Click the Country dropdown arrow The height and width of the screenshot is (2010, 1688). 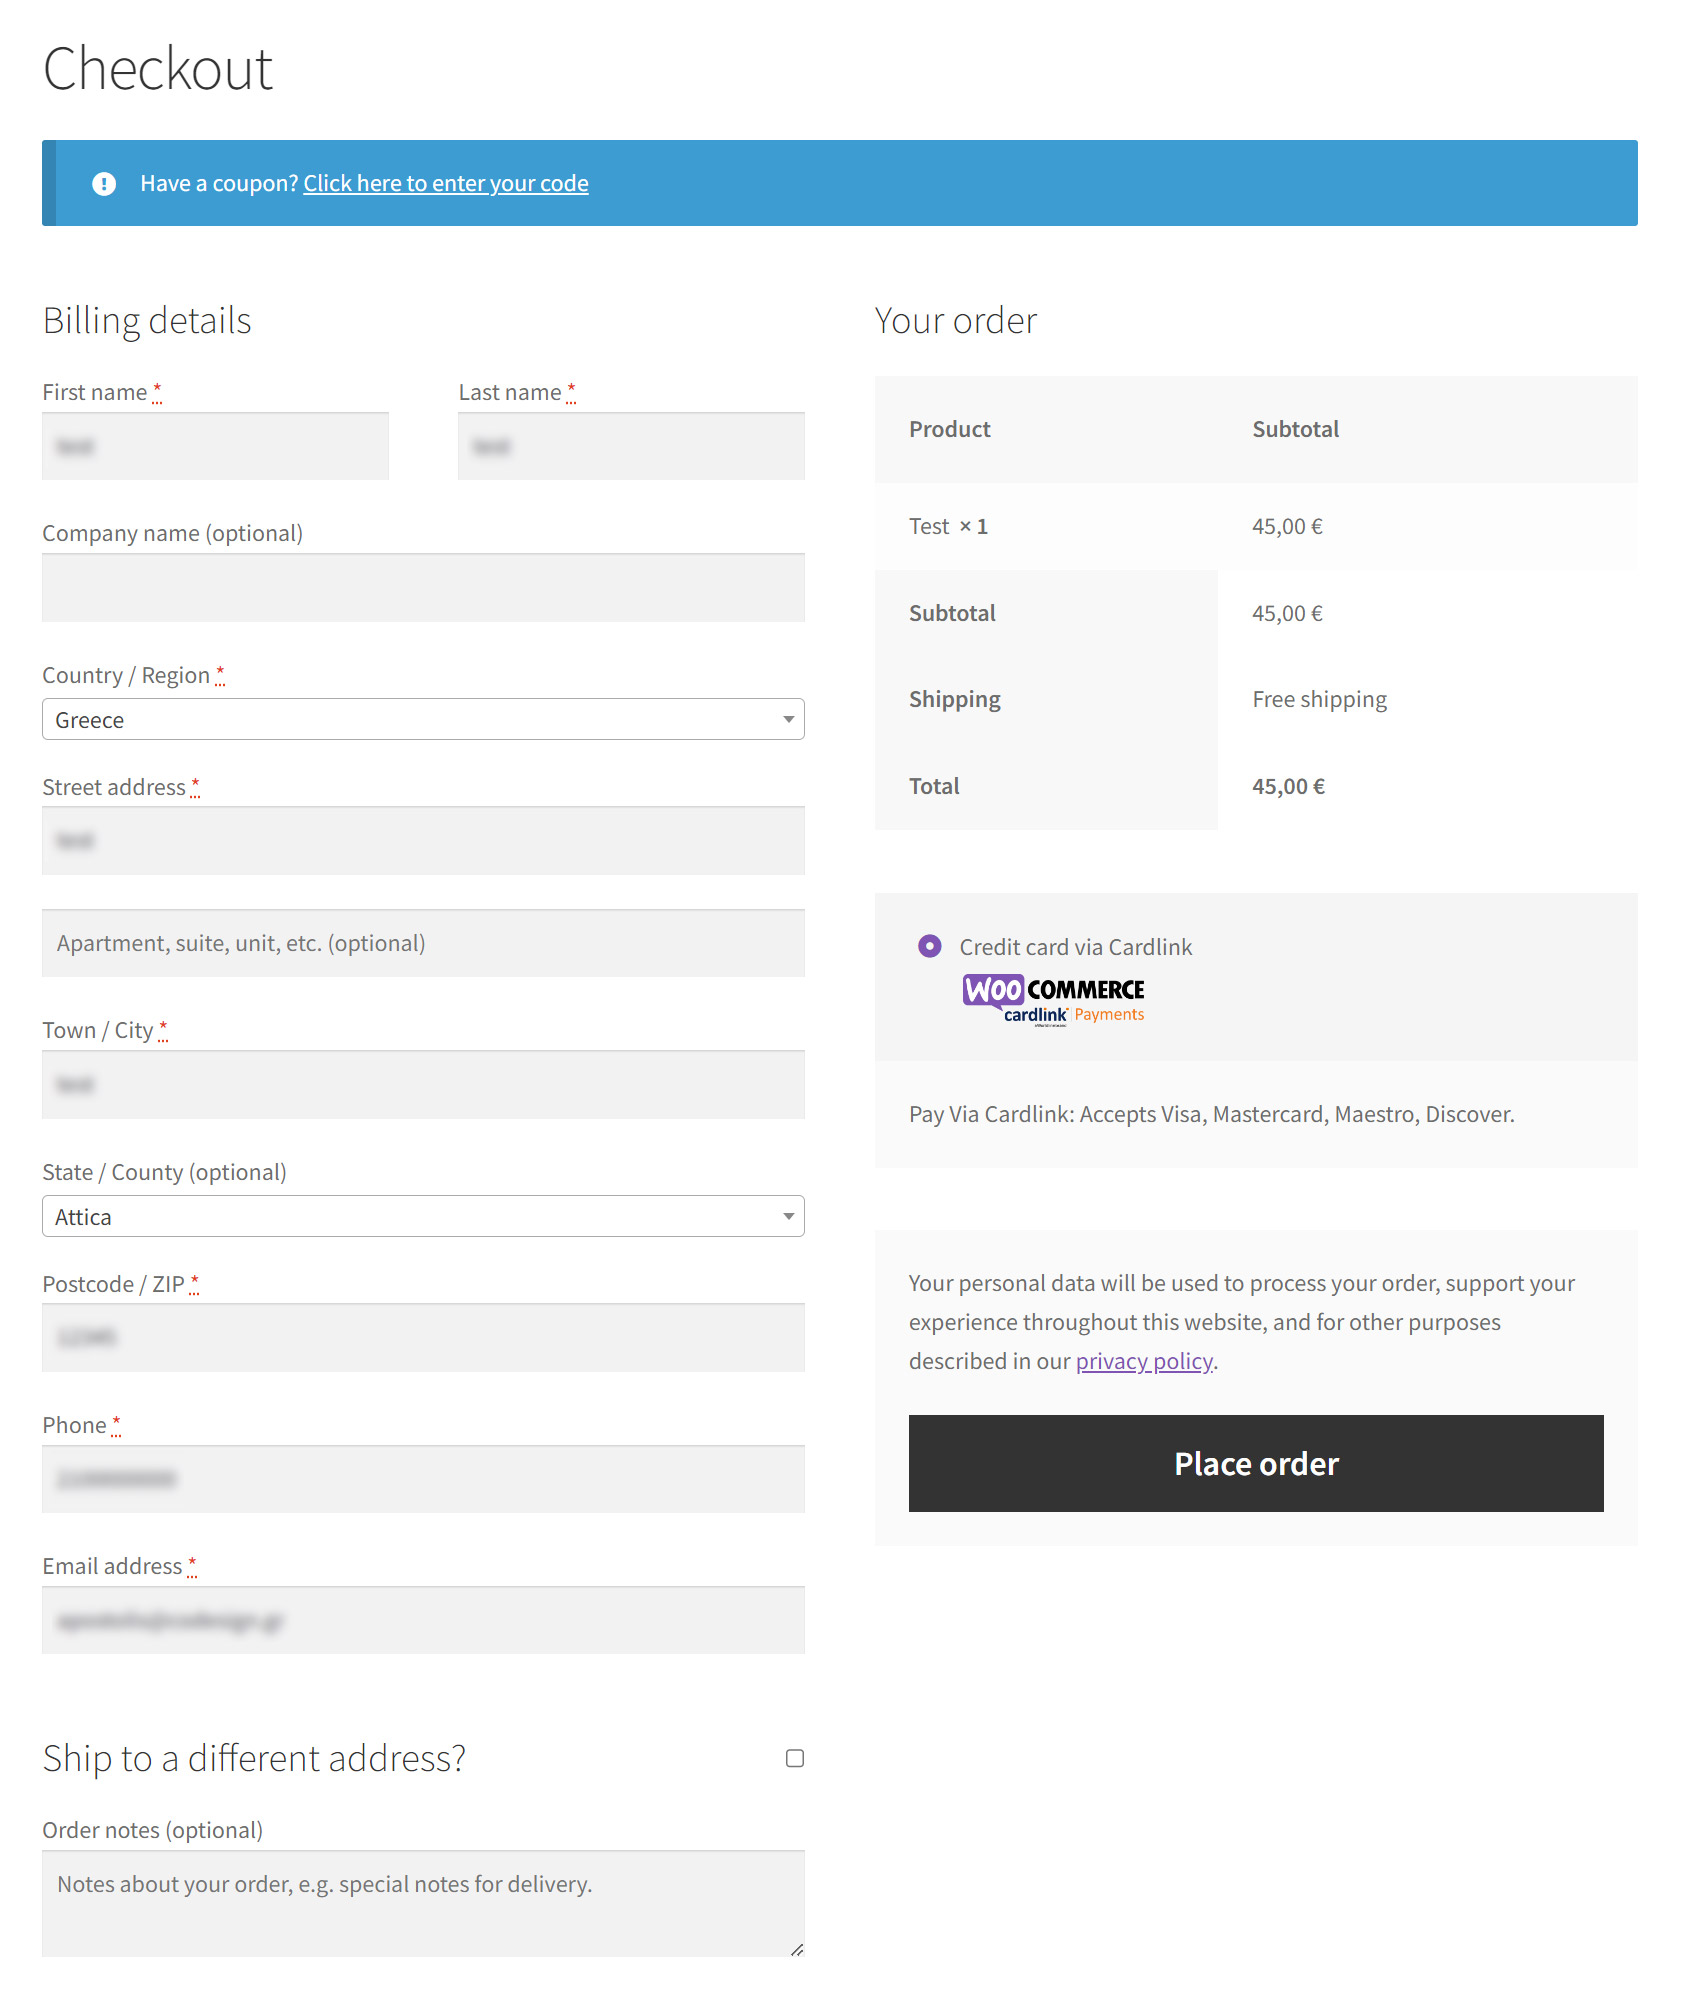[788, 720]
